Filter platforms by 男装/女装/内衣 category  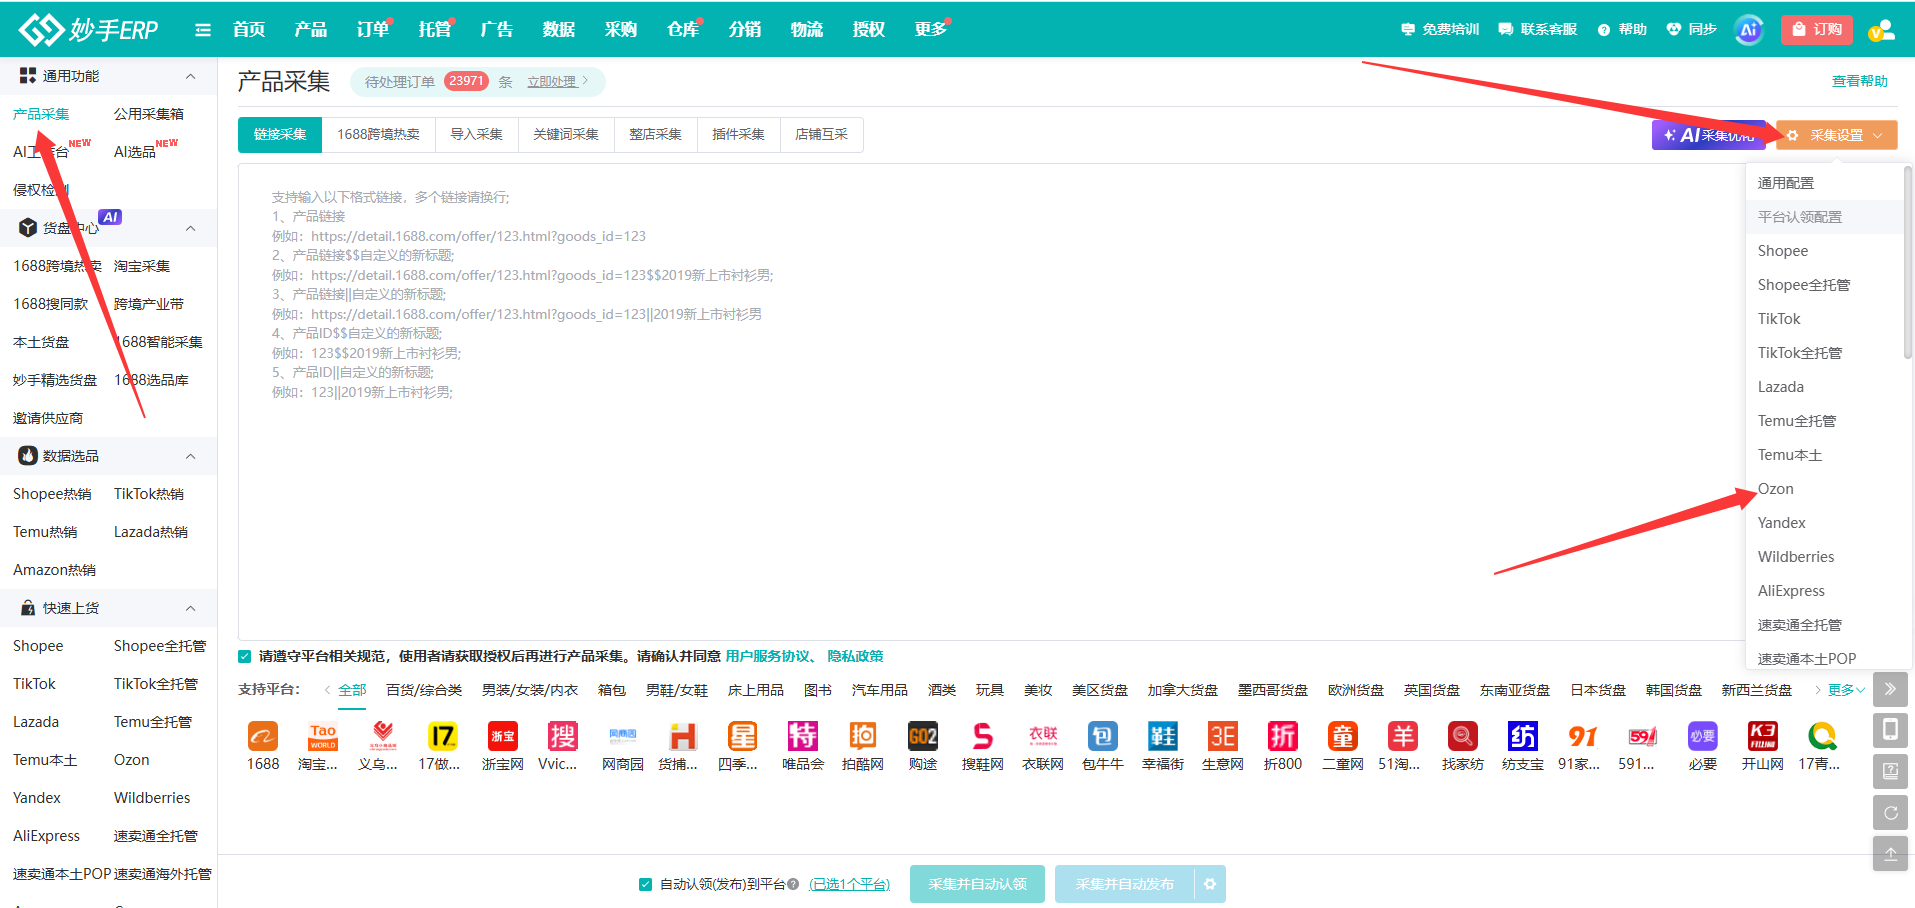tap(530, 690)
